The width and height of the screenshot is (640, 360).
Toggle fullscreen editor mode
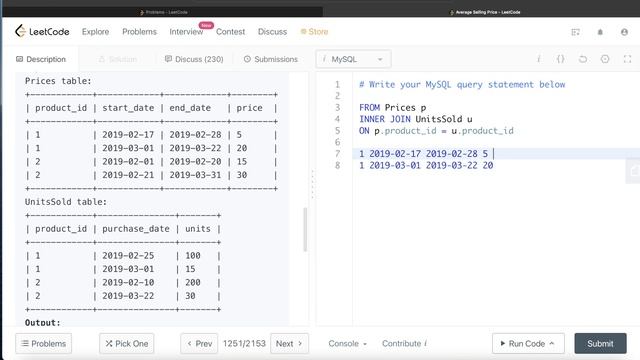pyautogui.click(x=627, y=59)
